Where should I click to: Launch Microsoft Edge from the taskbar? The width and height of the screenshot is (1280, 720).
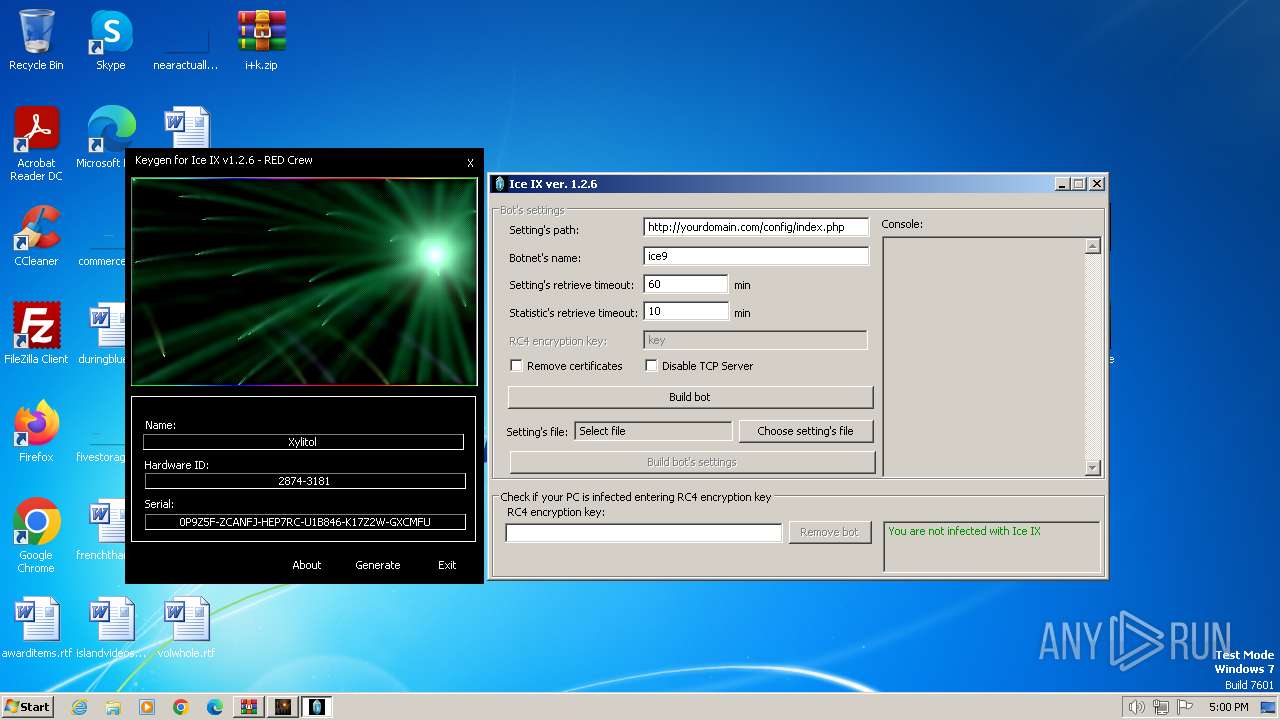click(x=215, y=707)
